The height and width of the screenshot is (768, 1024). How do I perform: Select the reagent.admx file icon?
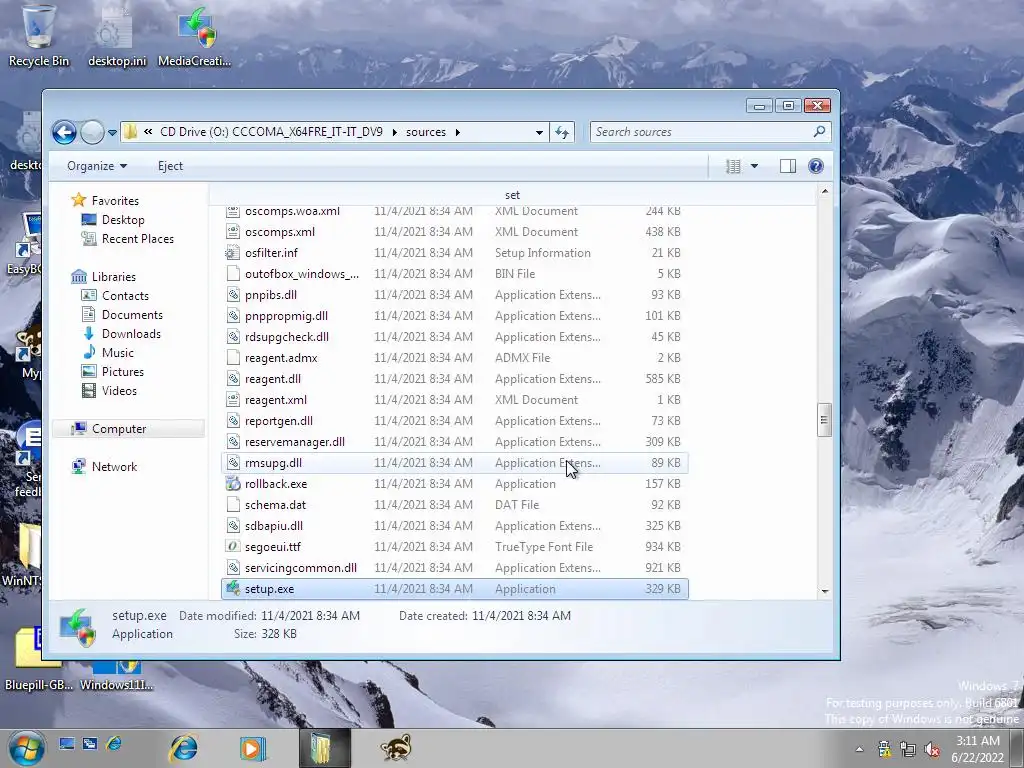point(232,357)
